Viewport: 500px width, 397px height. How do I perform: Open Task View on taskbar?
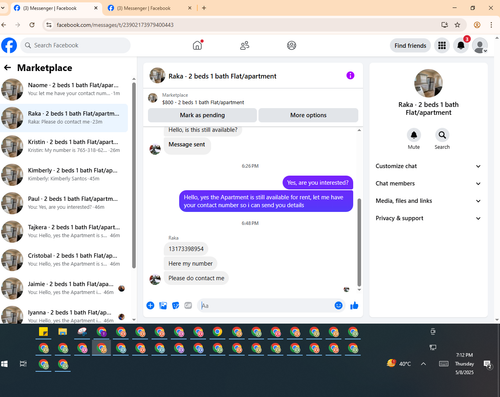23,364
